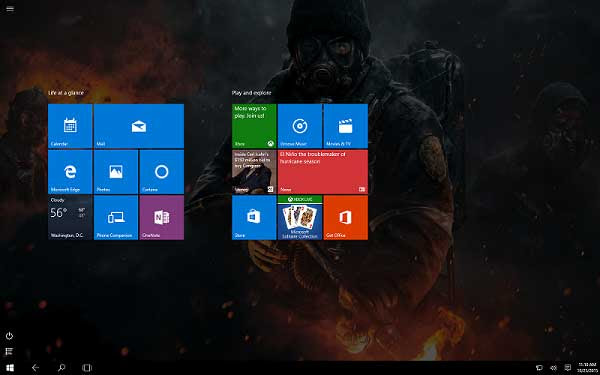The height and width of the screenshot is (375, 600).
Task: Click the Power button icon
Action: (9, 336)
